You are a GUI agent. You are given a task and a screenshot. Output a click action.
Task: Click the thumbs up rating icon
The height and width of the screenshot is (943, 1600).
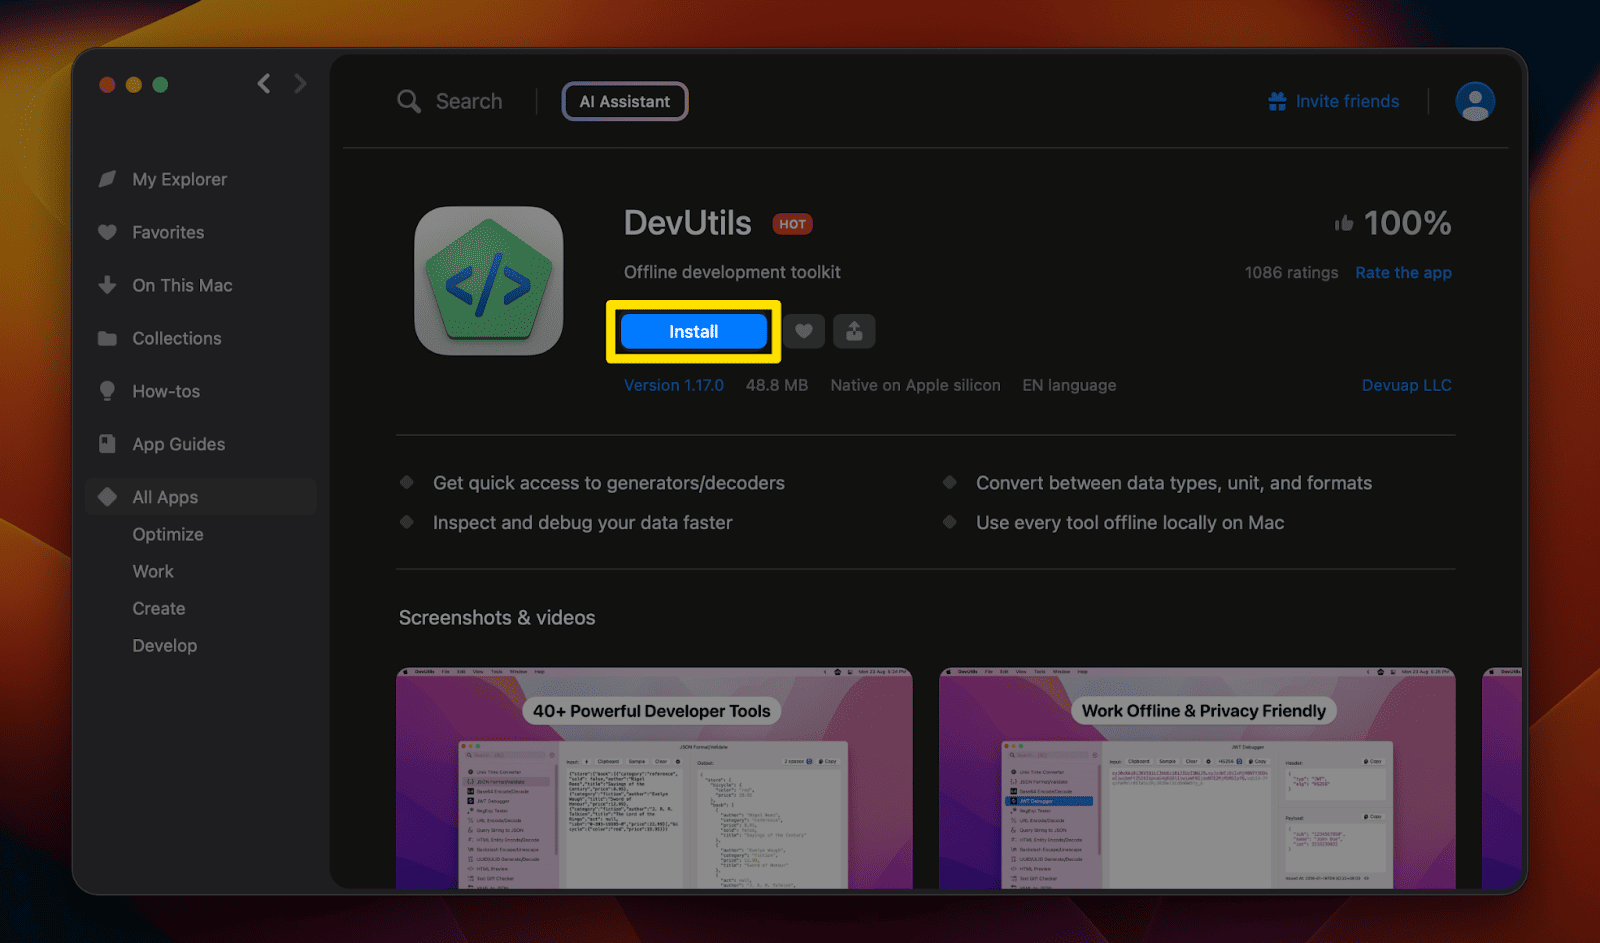point(1344,223)
